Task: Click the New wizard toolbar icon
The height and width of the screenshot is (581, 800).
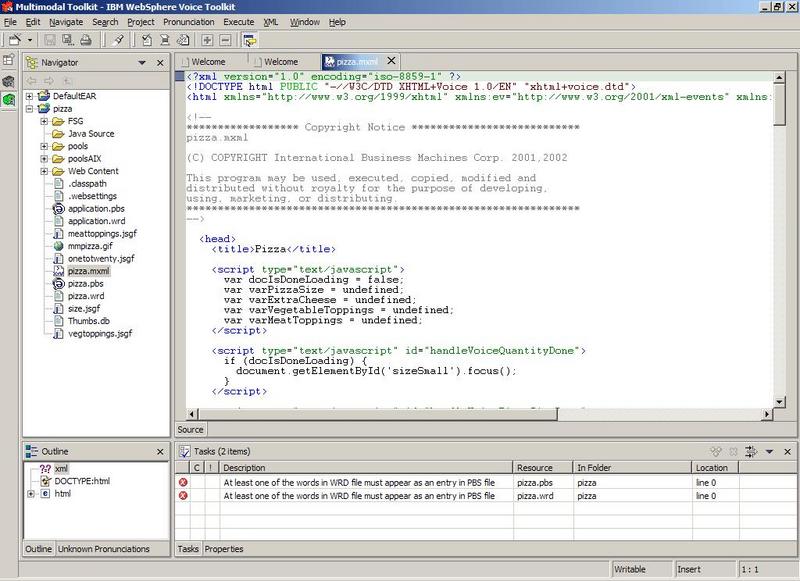Action: tap(15, 40)
